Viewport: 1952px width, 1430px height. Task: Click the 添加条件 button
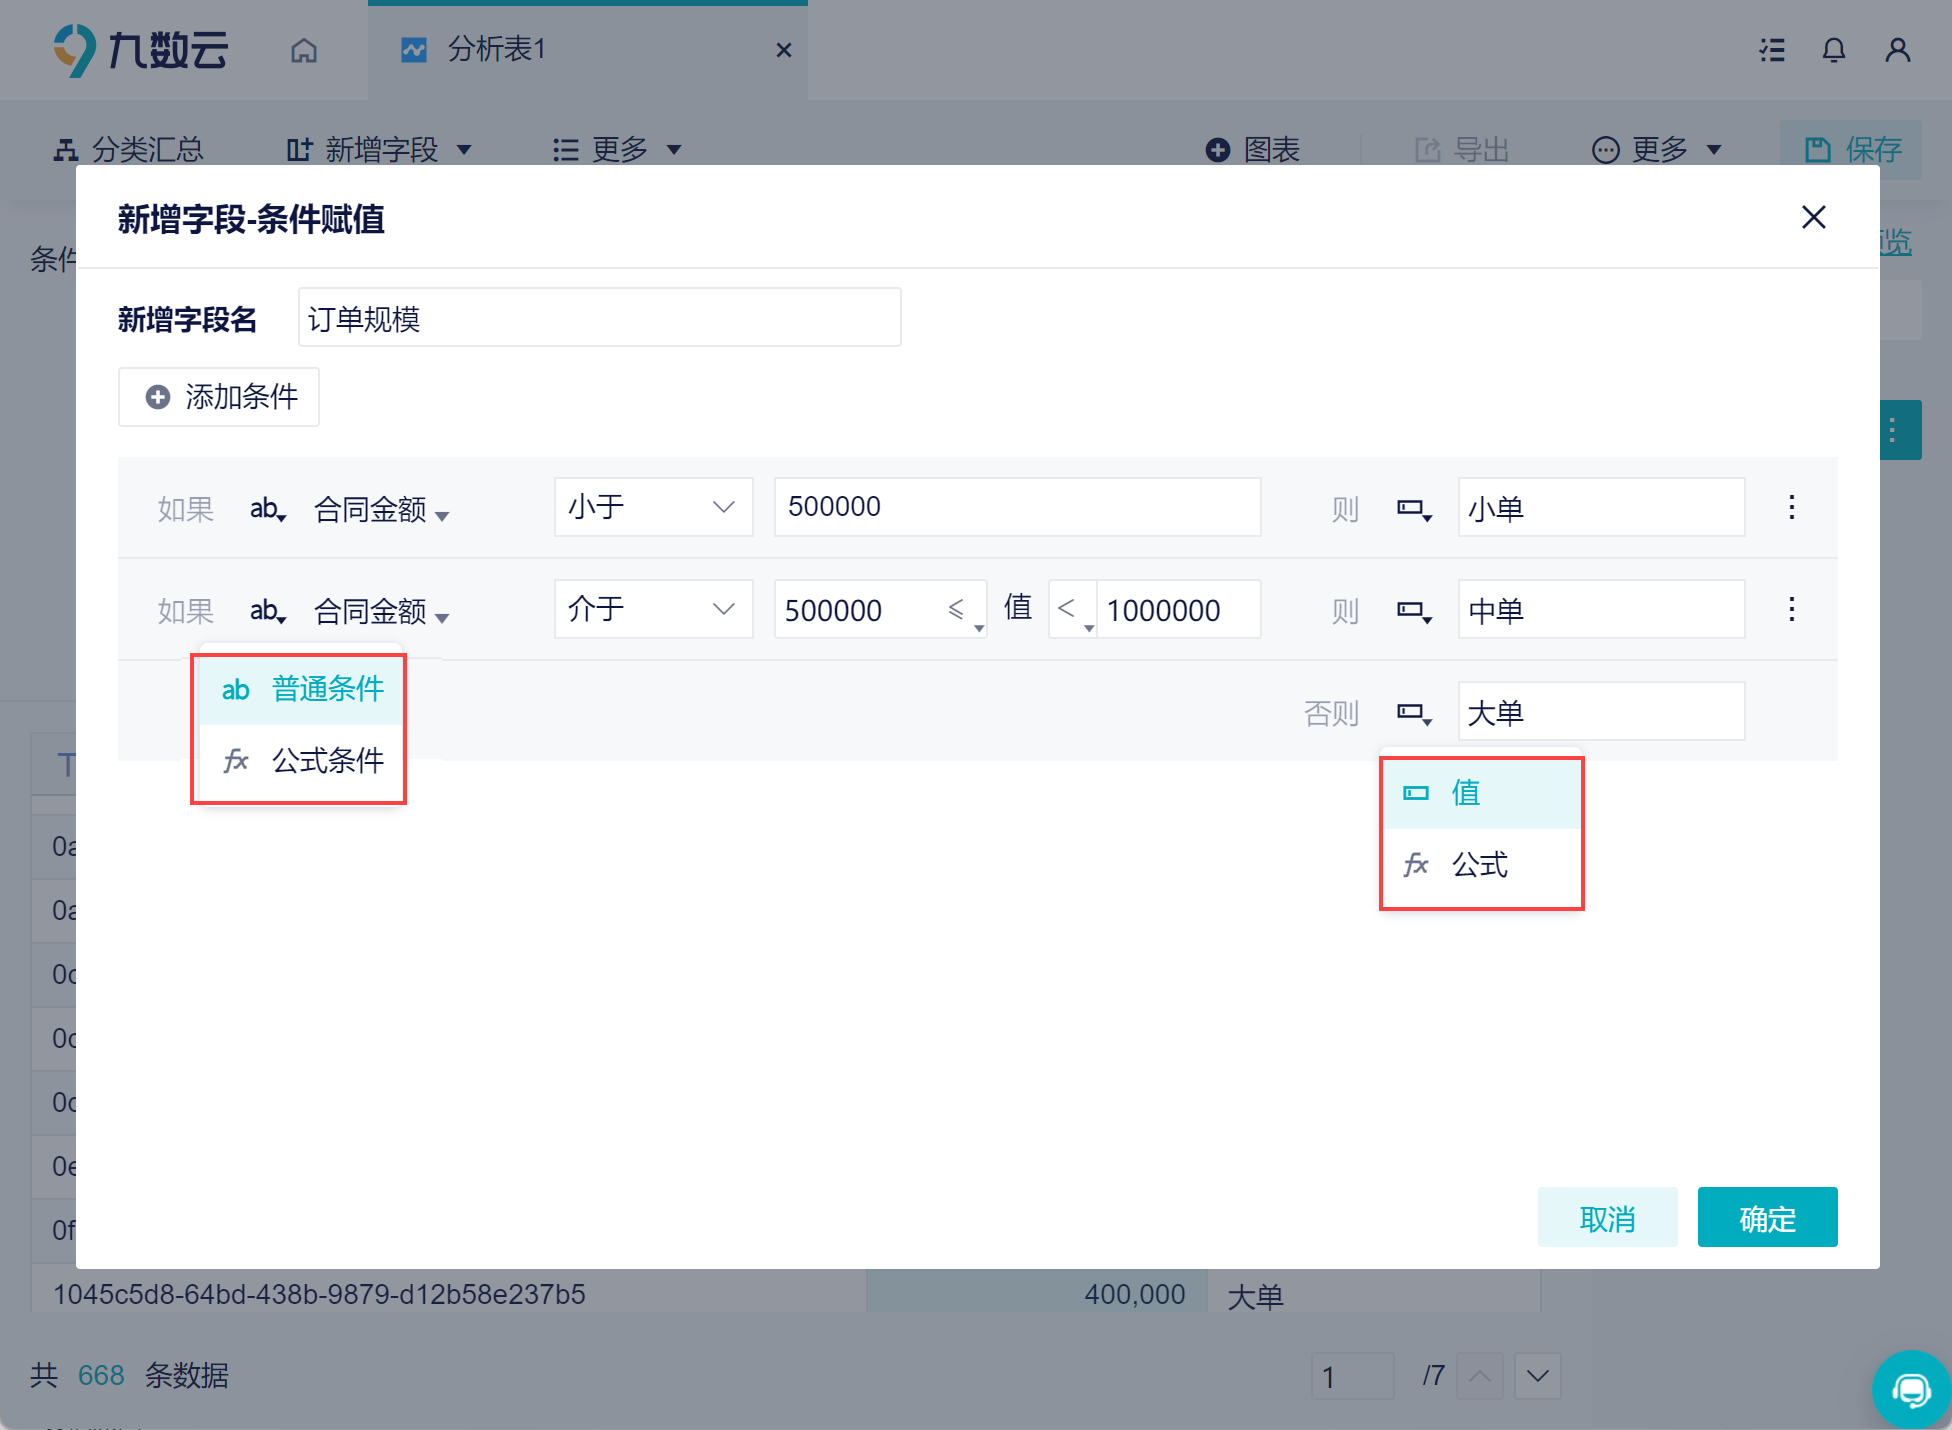(219, 397)
